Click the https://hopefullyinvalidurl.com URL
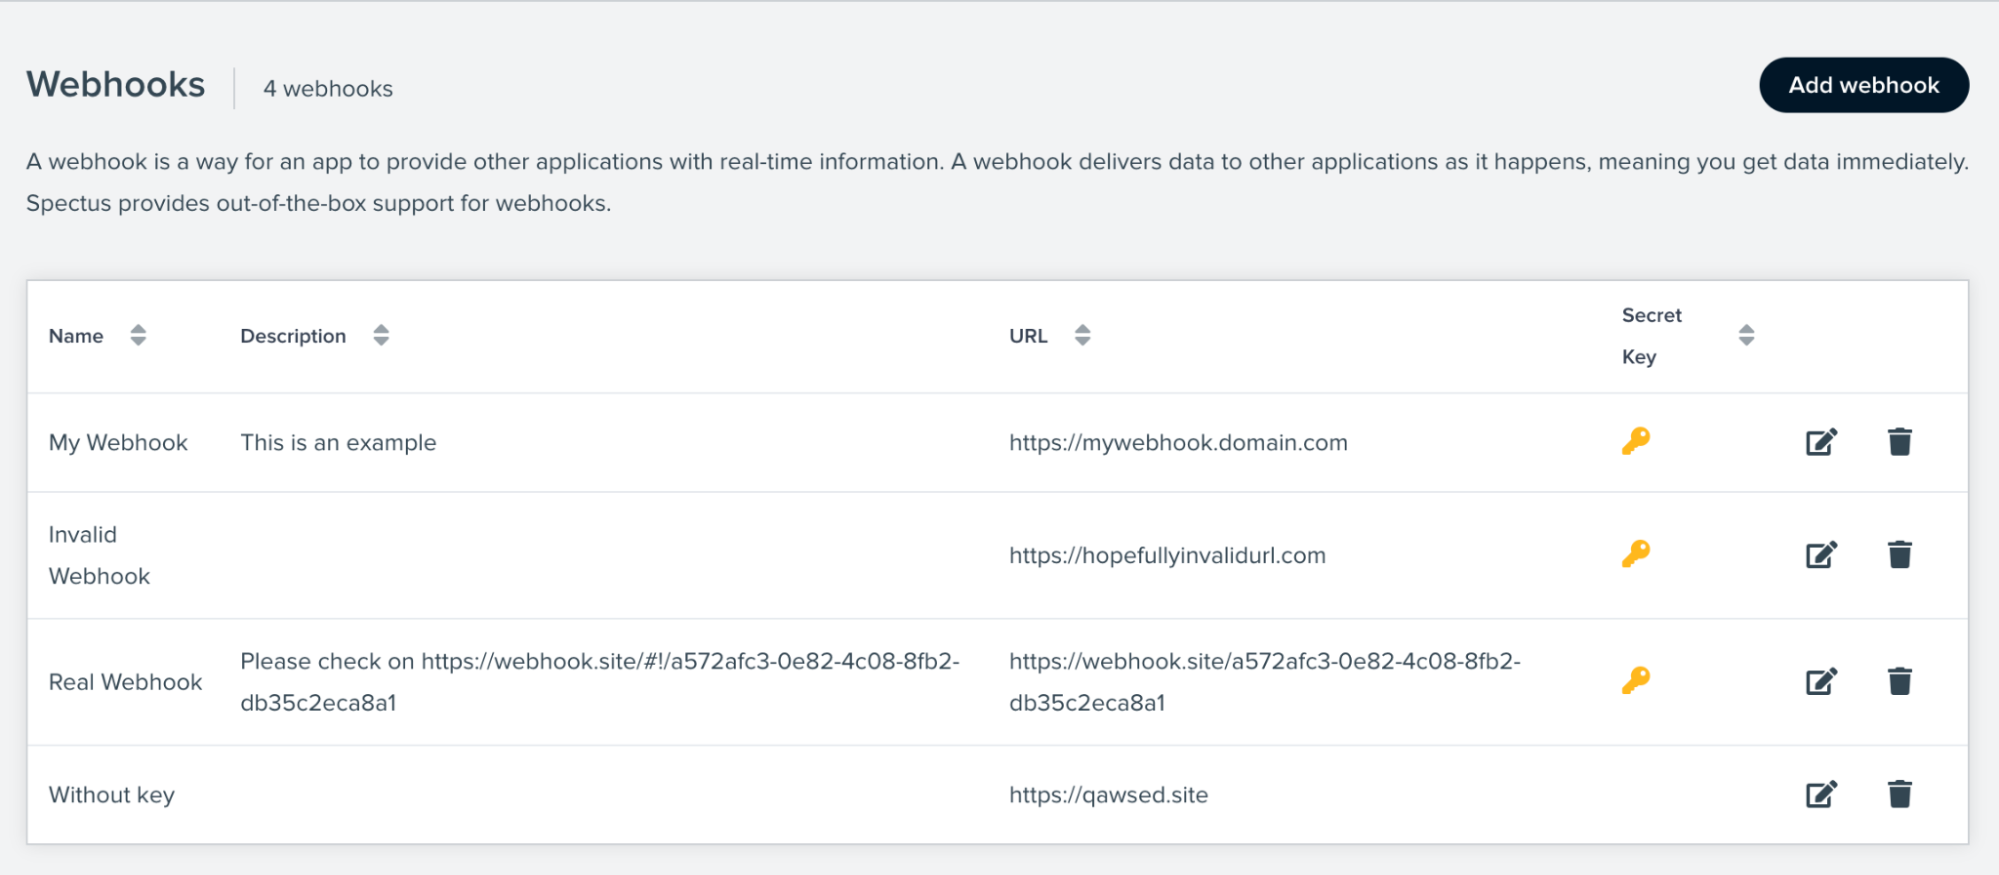Viewport: 1999px width, 875px height. (x=1167, y=555)
